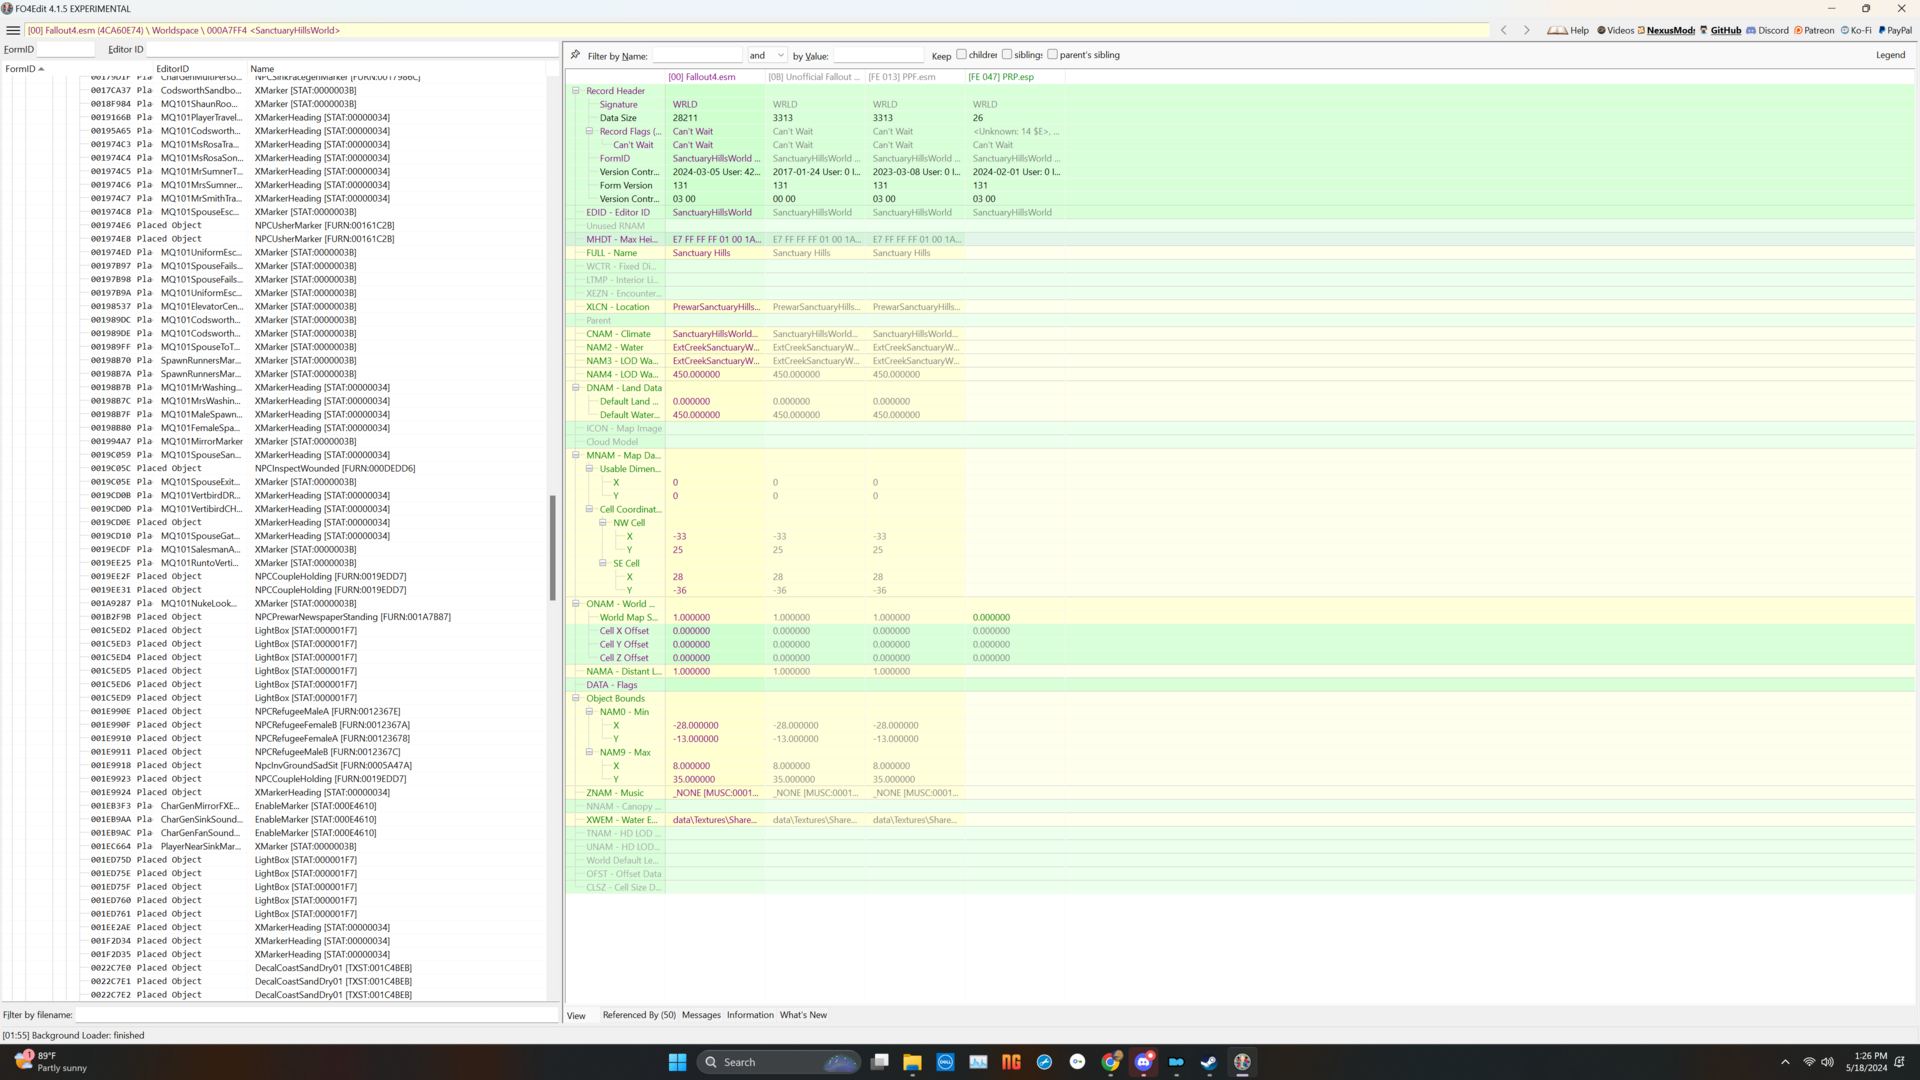Collapse Usable Dimensions node
Viewport: 1920px width, 1080px height.
tap(589, 469)
